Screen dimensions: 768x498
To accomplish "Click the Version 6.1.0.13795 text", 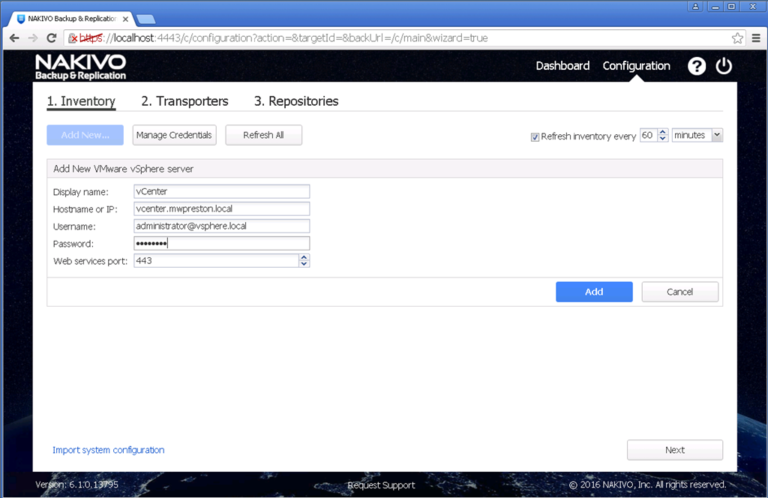I will [76, 485].
